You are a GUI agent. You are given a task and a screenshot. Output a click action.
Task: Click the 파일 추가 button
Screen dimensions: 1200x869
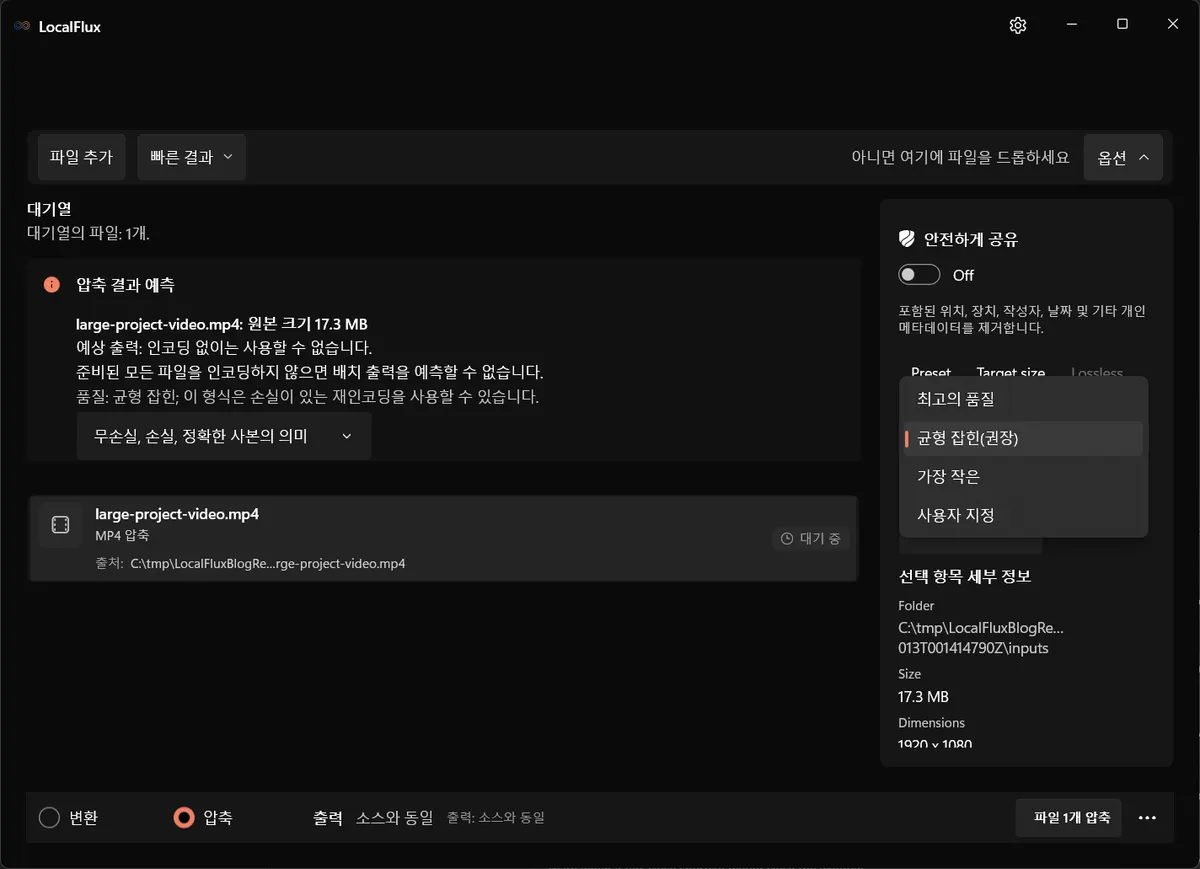pyautogui.click(x=81, y=157)
